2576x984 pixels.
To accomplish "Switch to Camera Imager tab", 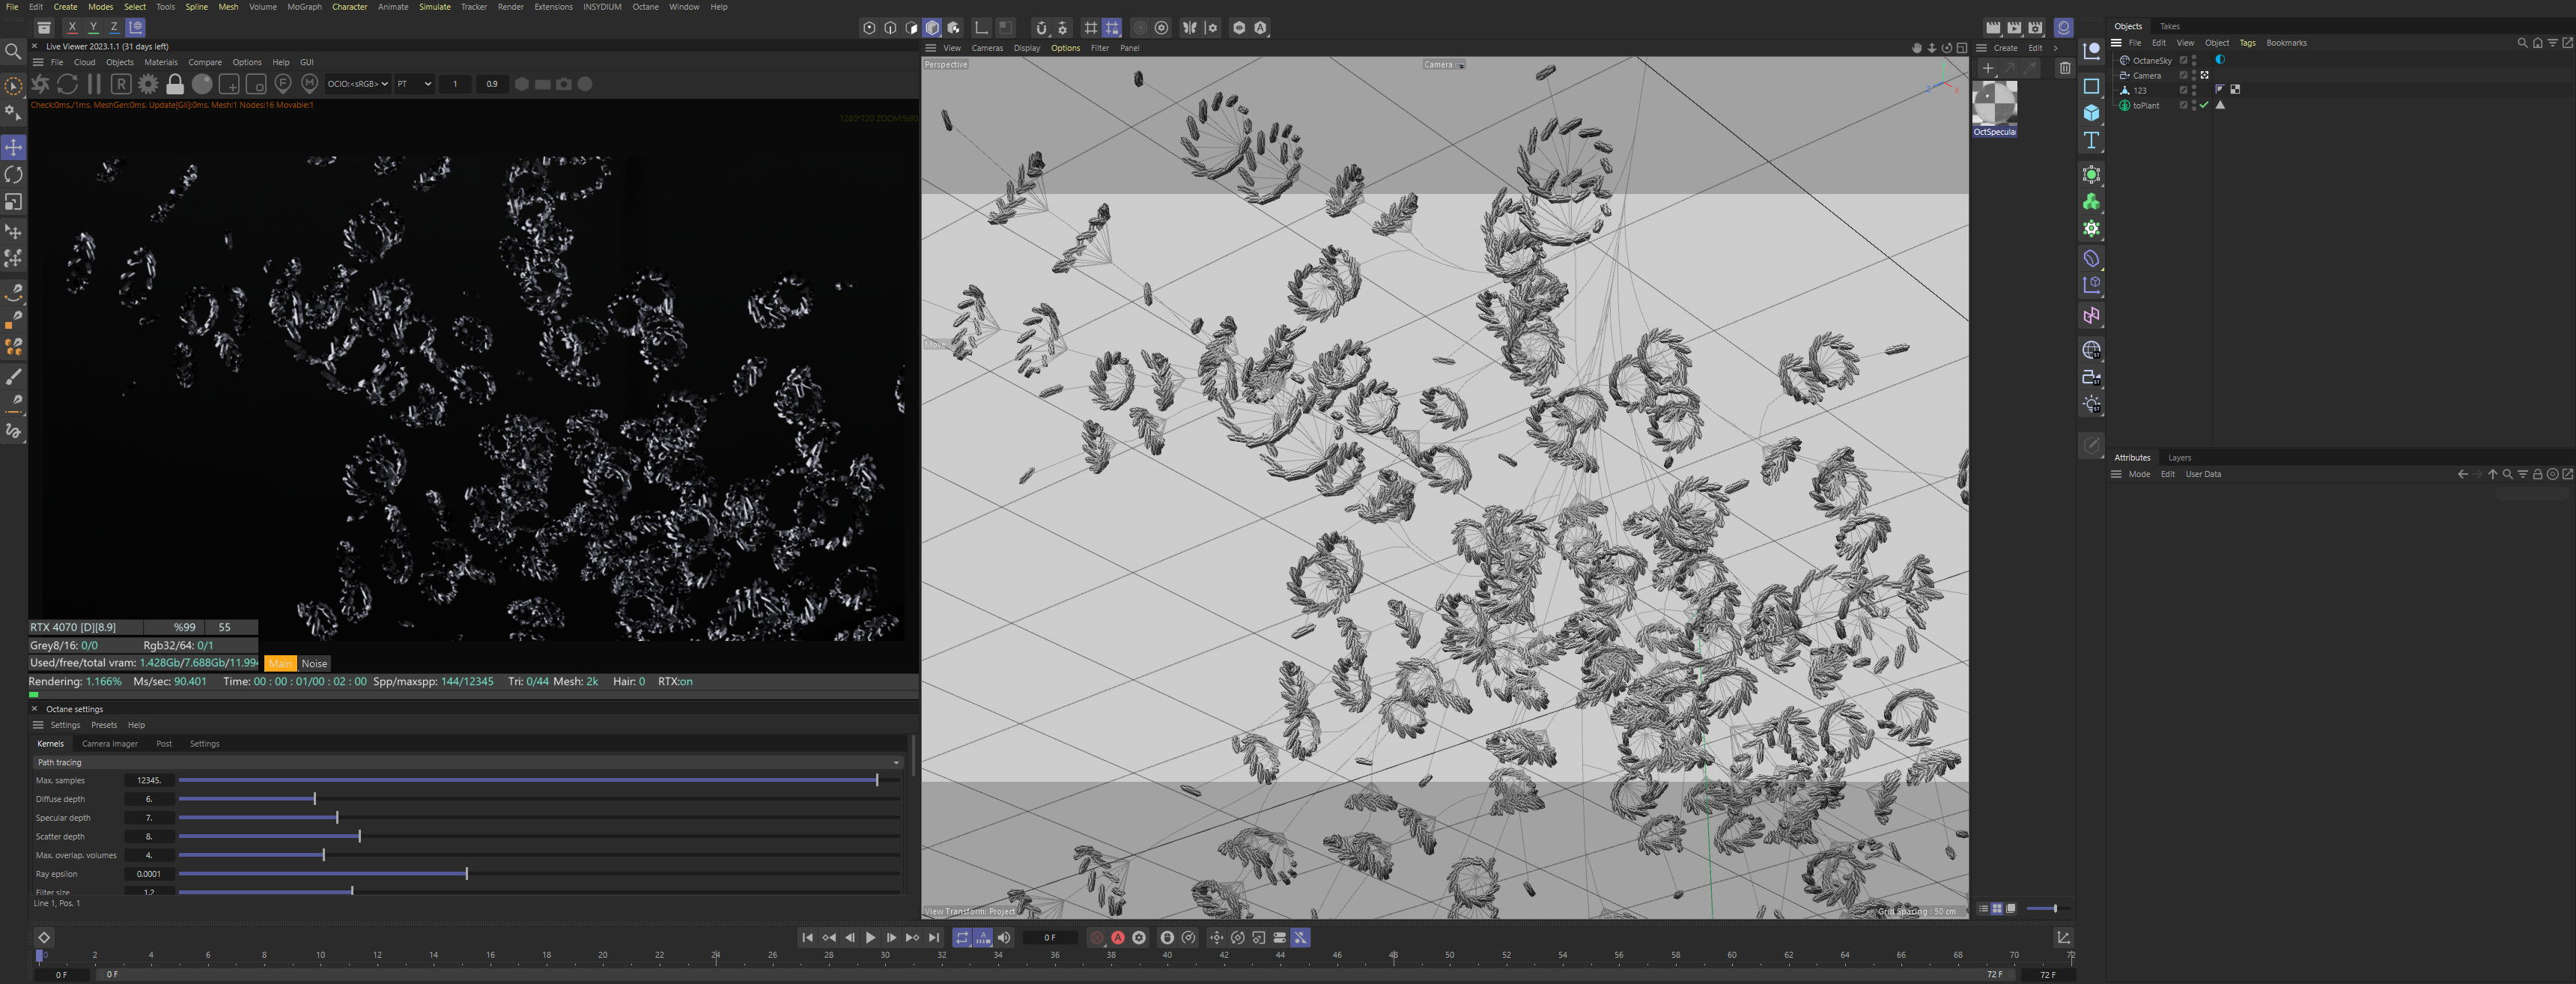I will (x=110, y=744).
